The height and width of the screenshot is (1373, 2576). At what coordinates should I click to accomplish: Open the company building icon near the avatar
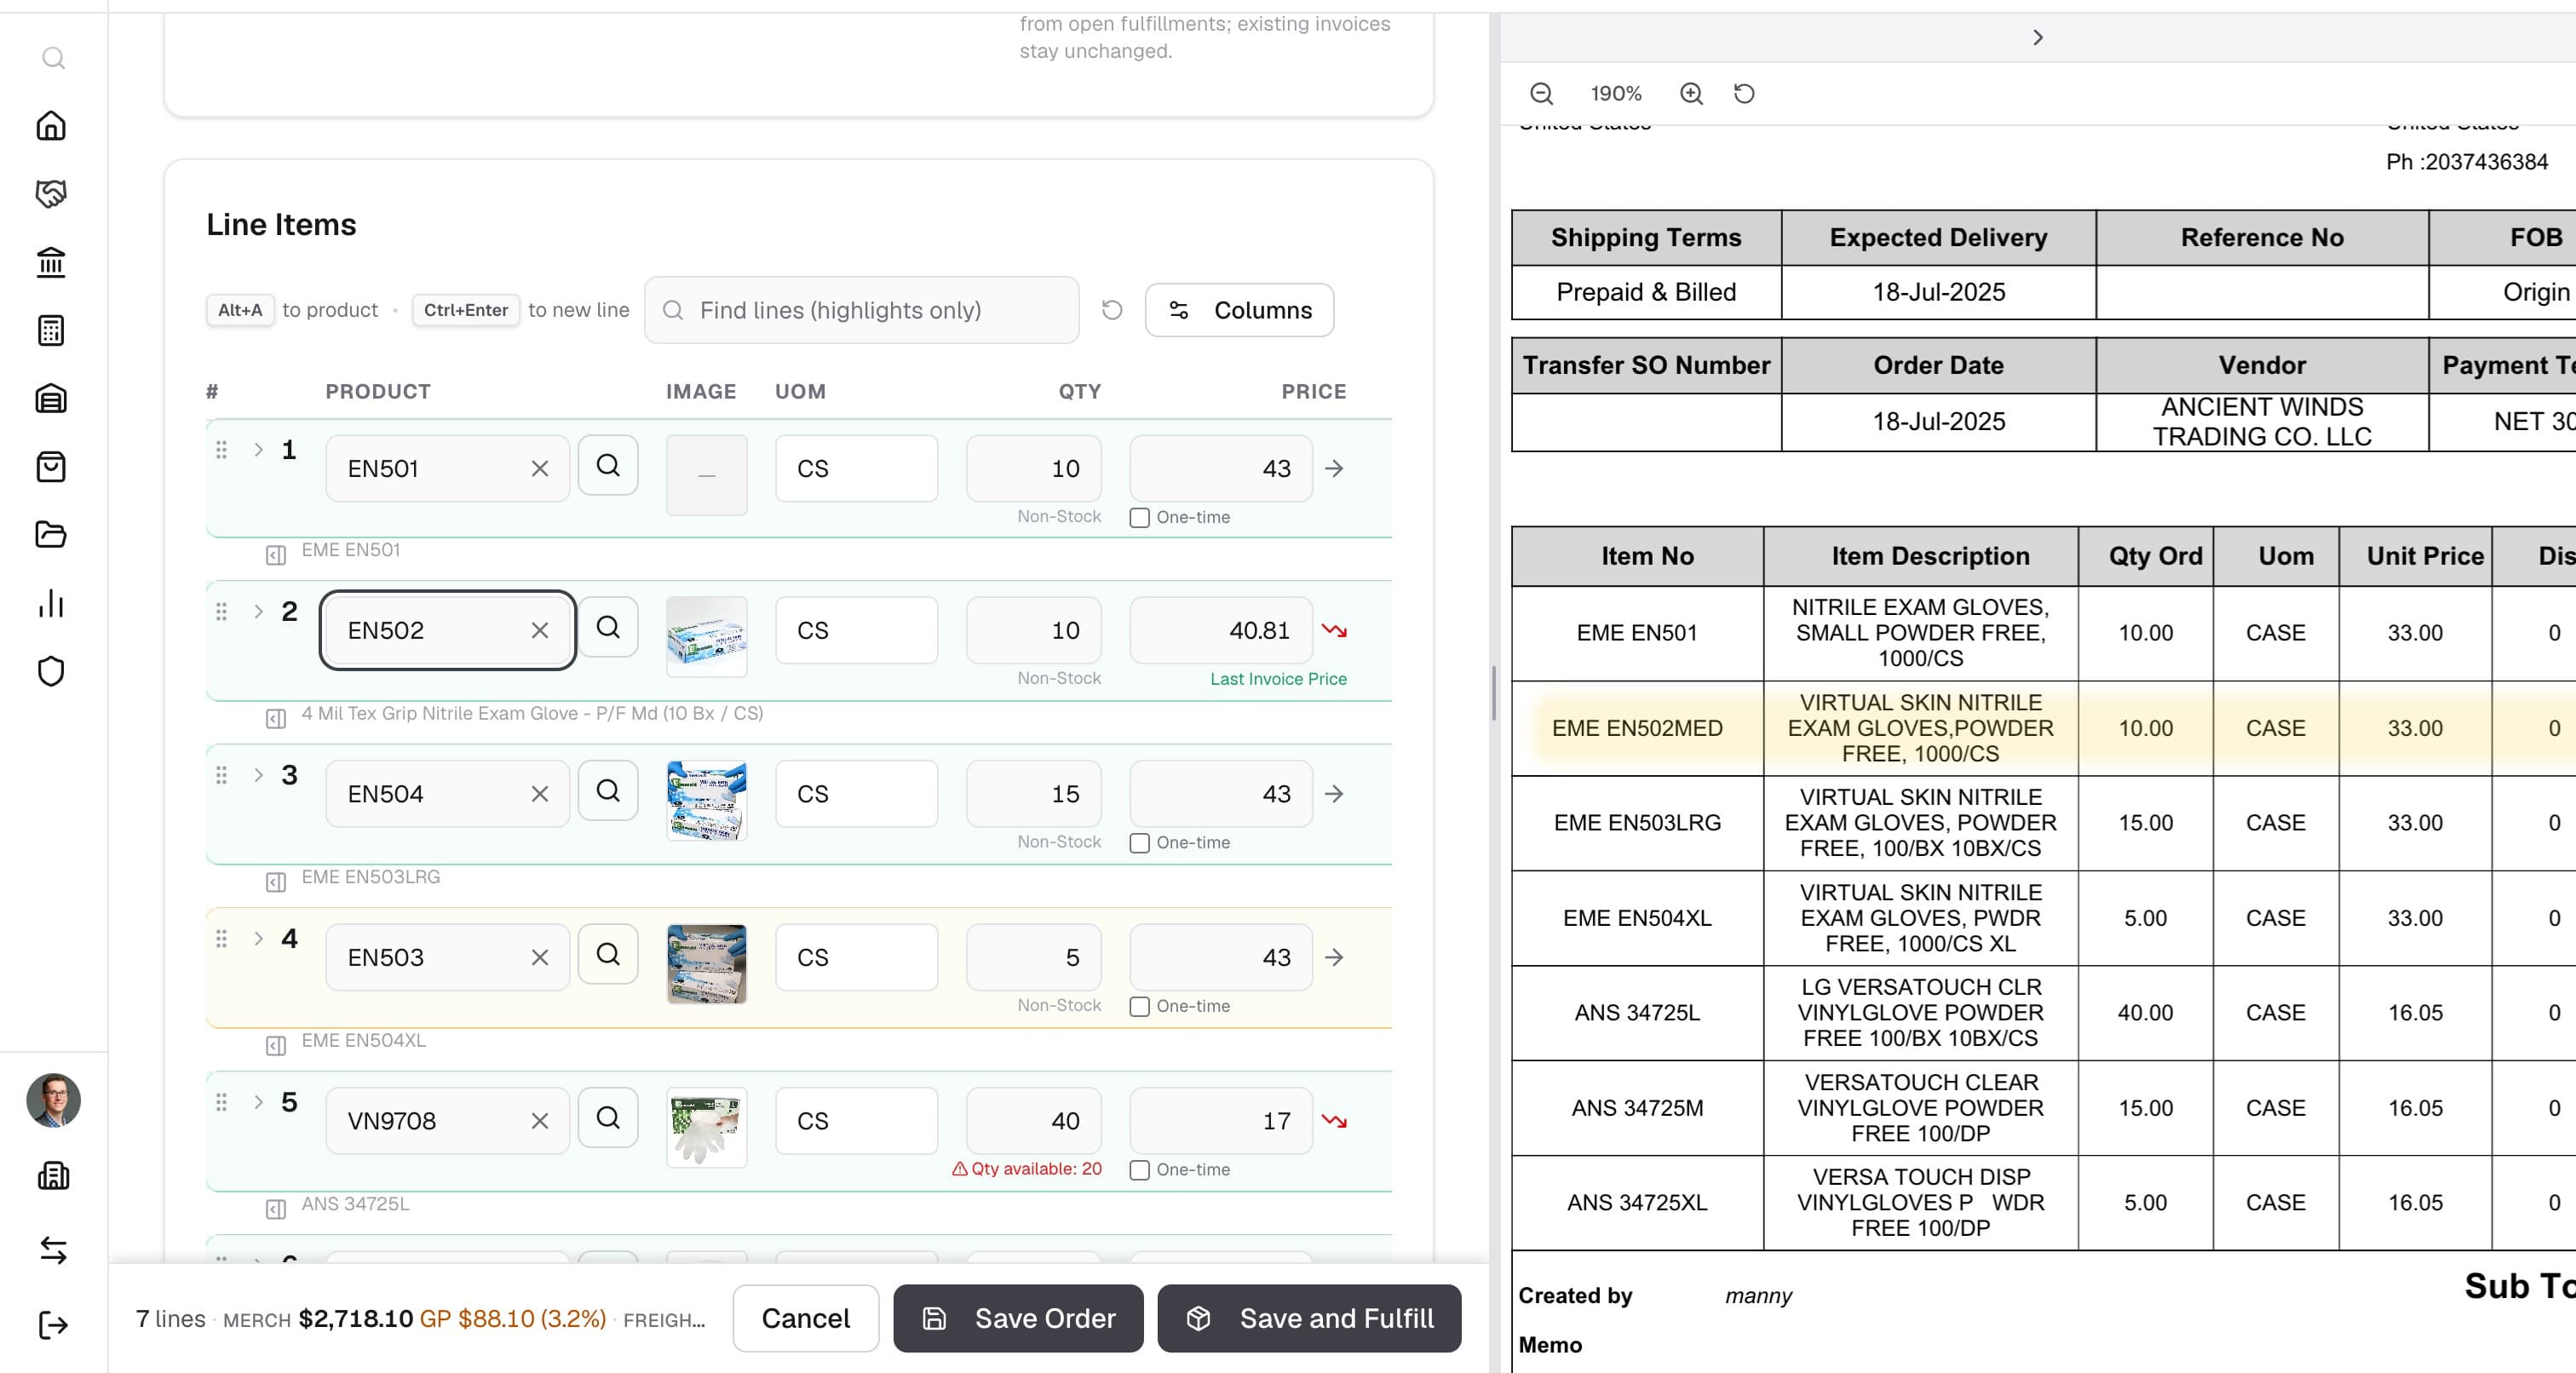point(53,1176)
